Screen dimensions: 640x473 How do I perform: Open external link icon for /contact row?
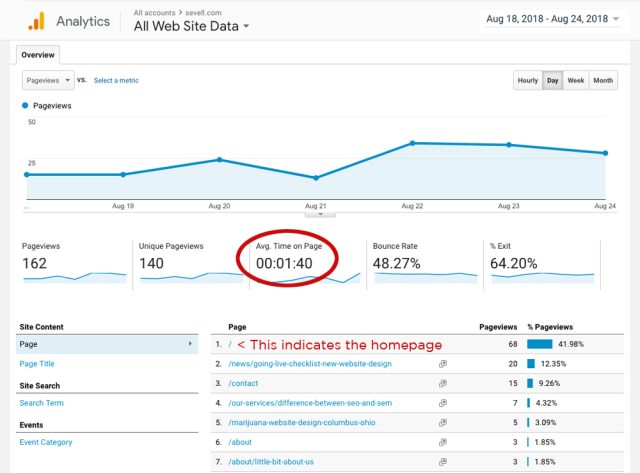443,383
